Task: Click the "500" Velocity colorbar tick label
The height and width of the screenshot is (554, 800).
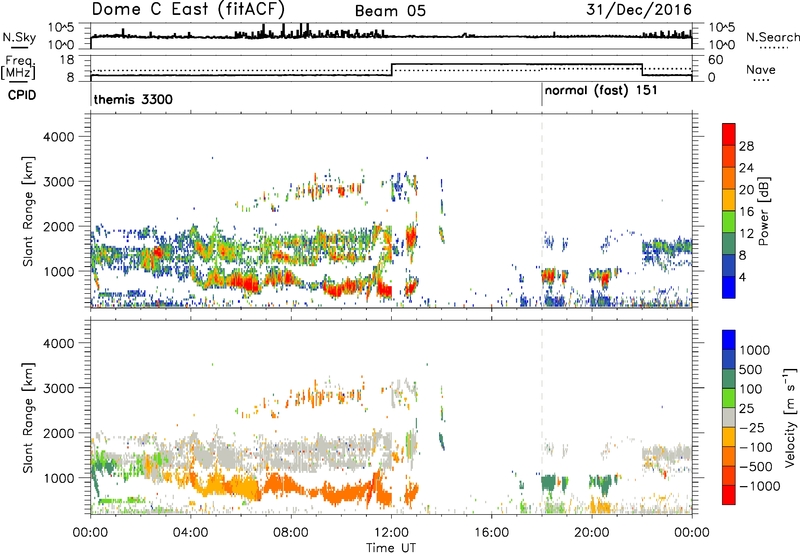Action: click(753, 369)
